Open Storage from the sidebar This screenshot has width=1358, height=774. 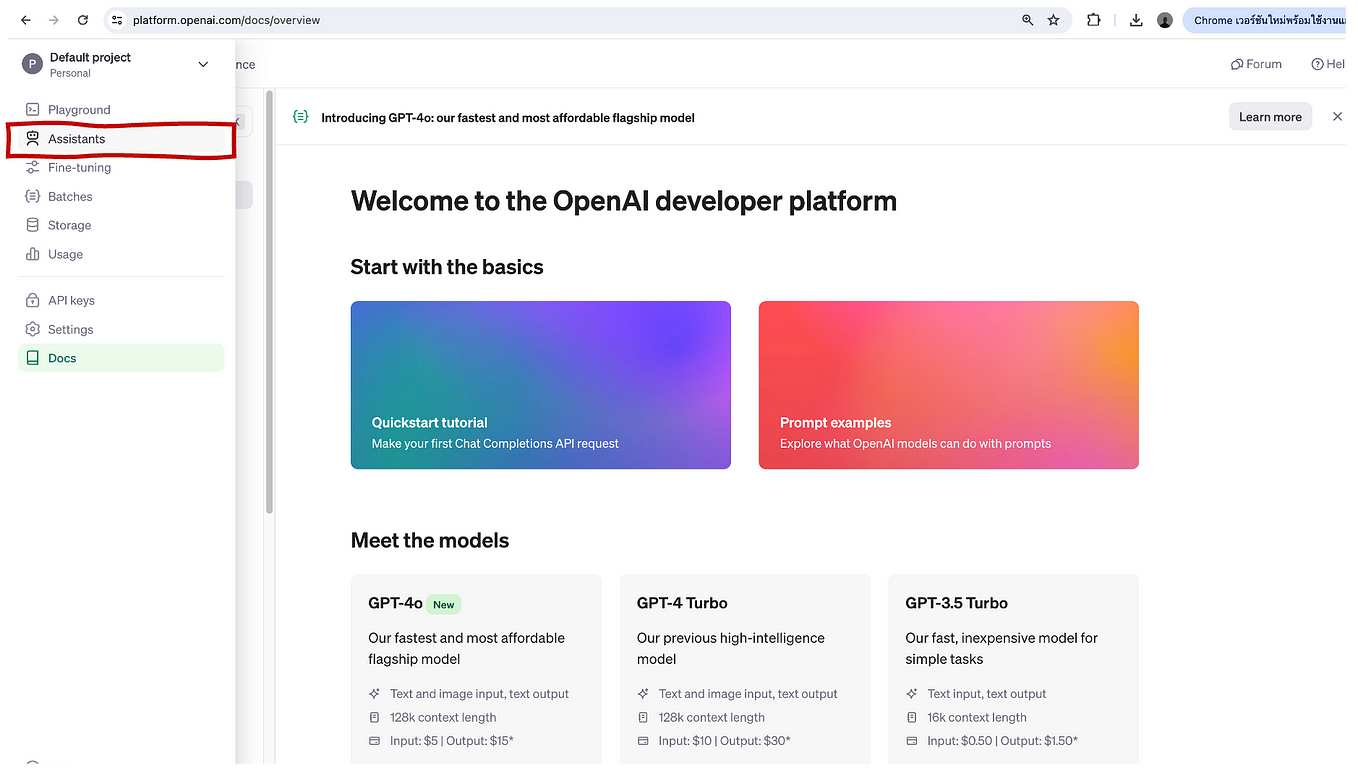pos(121,226)
